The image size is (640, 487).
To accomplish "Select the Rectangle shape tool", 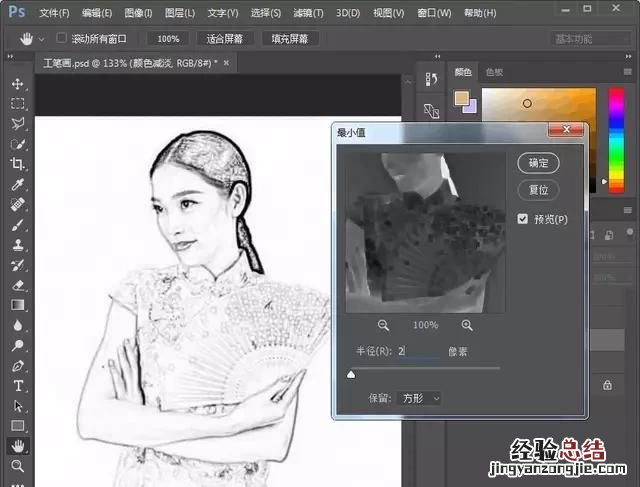I will [x=17, y=426].
